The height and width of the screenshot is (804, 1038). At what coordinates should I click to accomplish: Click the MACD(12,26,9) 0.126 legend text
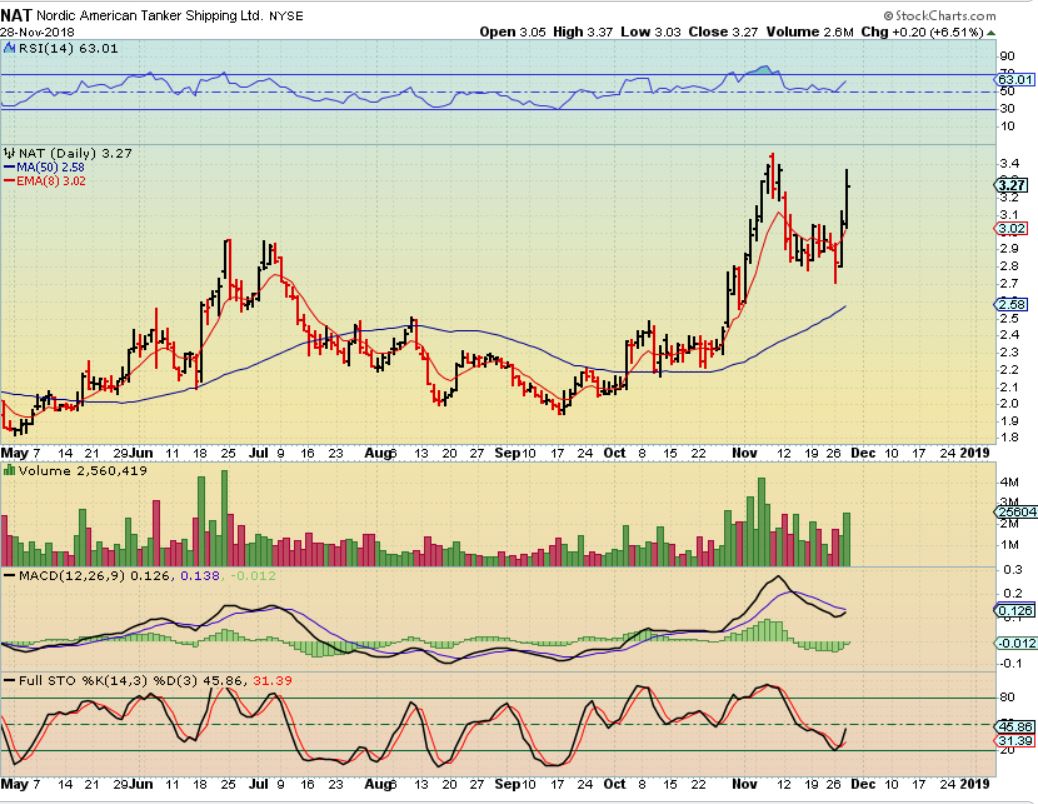pos(95,576)
